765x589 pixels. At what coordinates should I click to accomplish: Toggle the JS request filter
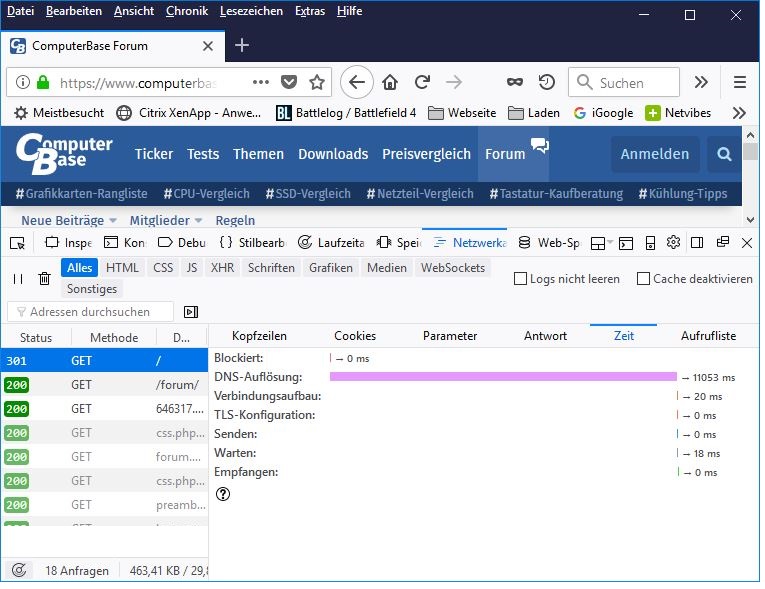tap(192, 268)
